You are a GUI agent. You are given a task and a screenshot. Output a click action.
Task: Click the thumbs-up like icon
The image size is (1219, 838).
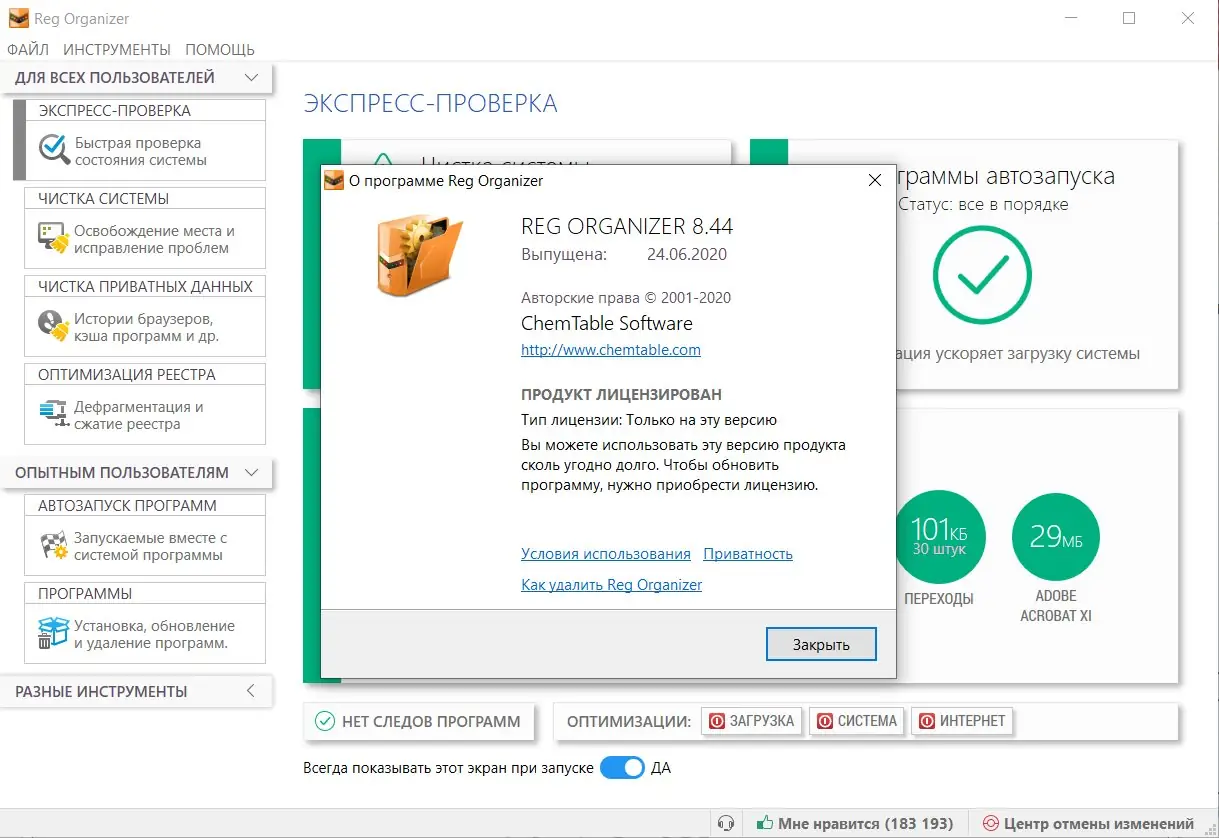(765, 823)
